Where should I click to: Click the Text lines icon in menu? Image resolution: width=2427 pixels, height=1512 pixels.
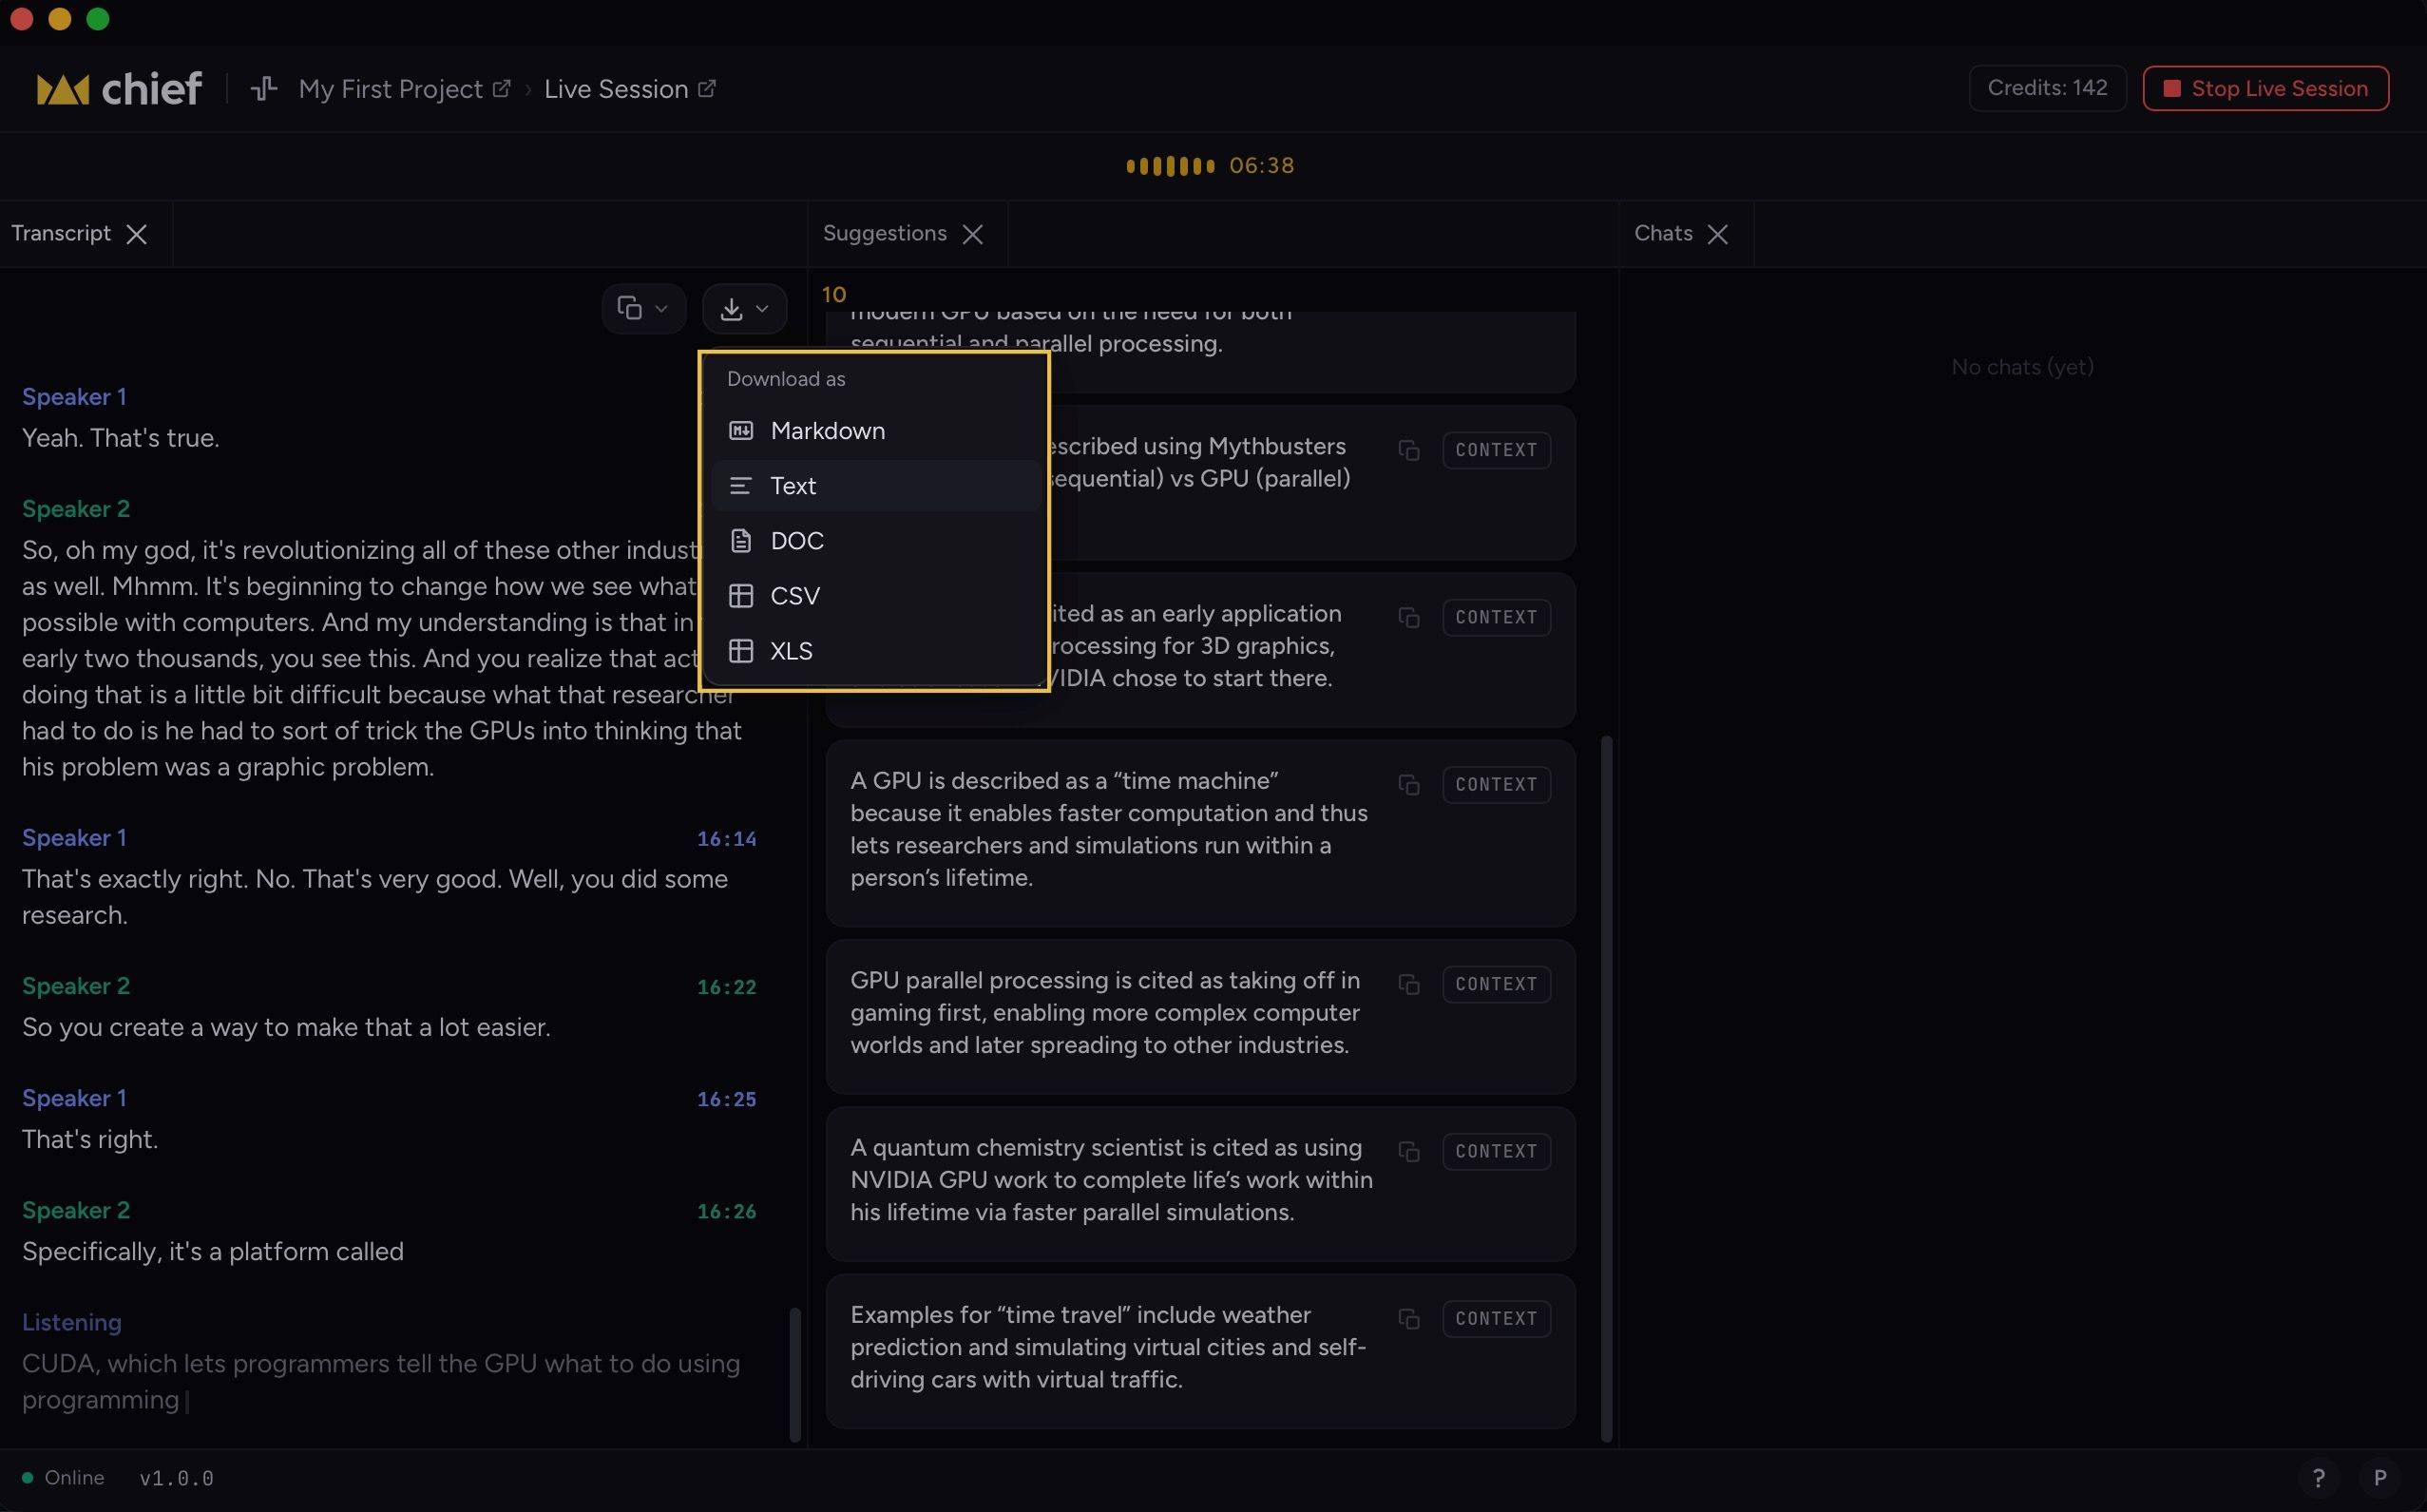(741, 486)
